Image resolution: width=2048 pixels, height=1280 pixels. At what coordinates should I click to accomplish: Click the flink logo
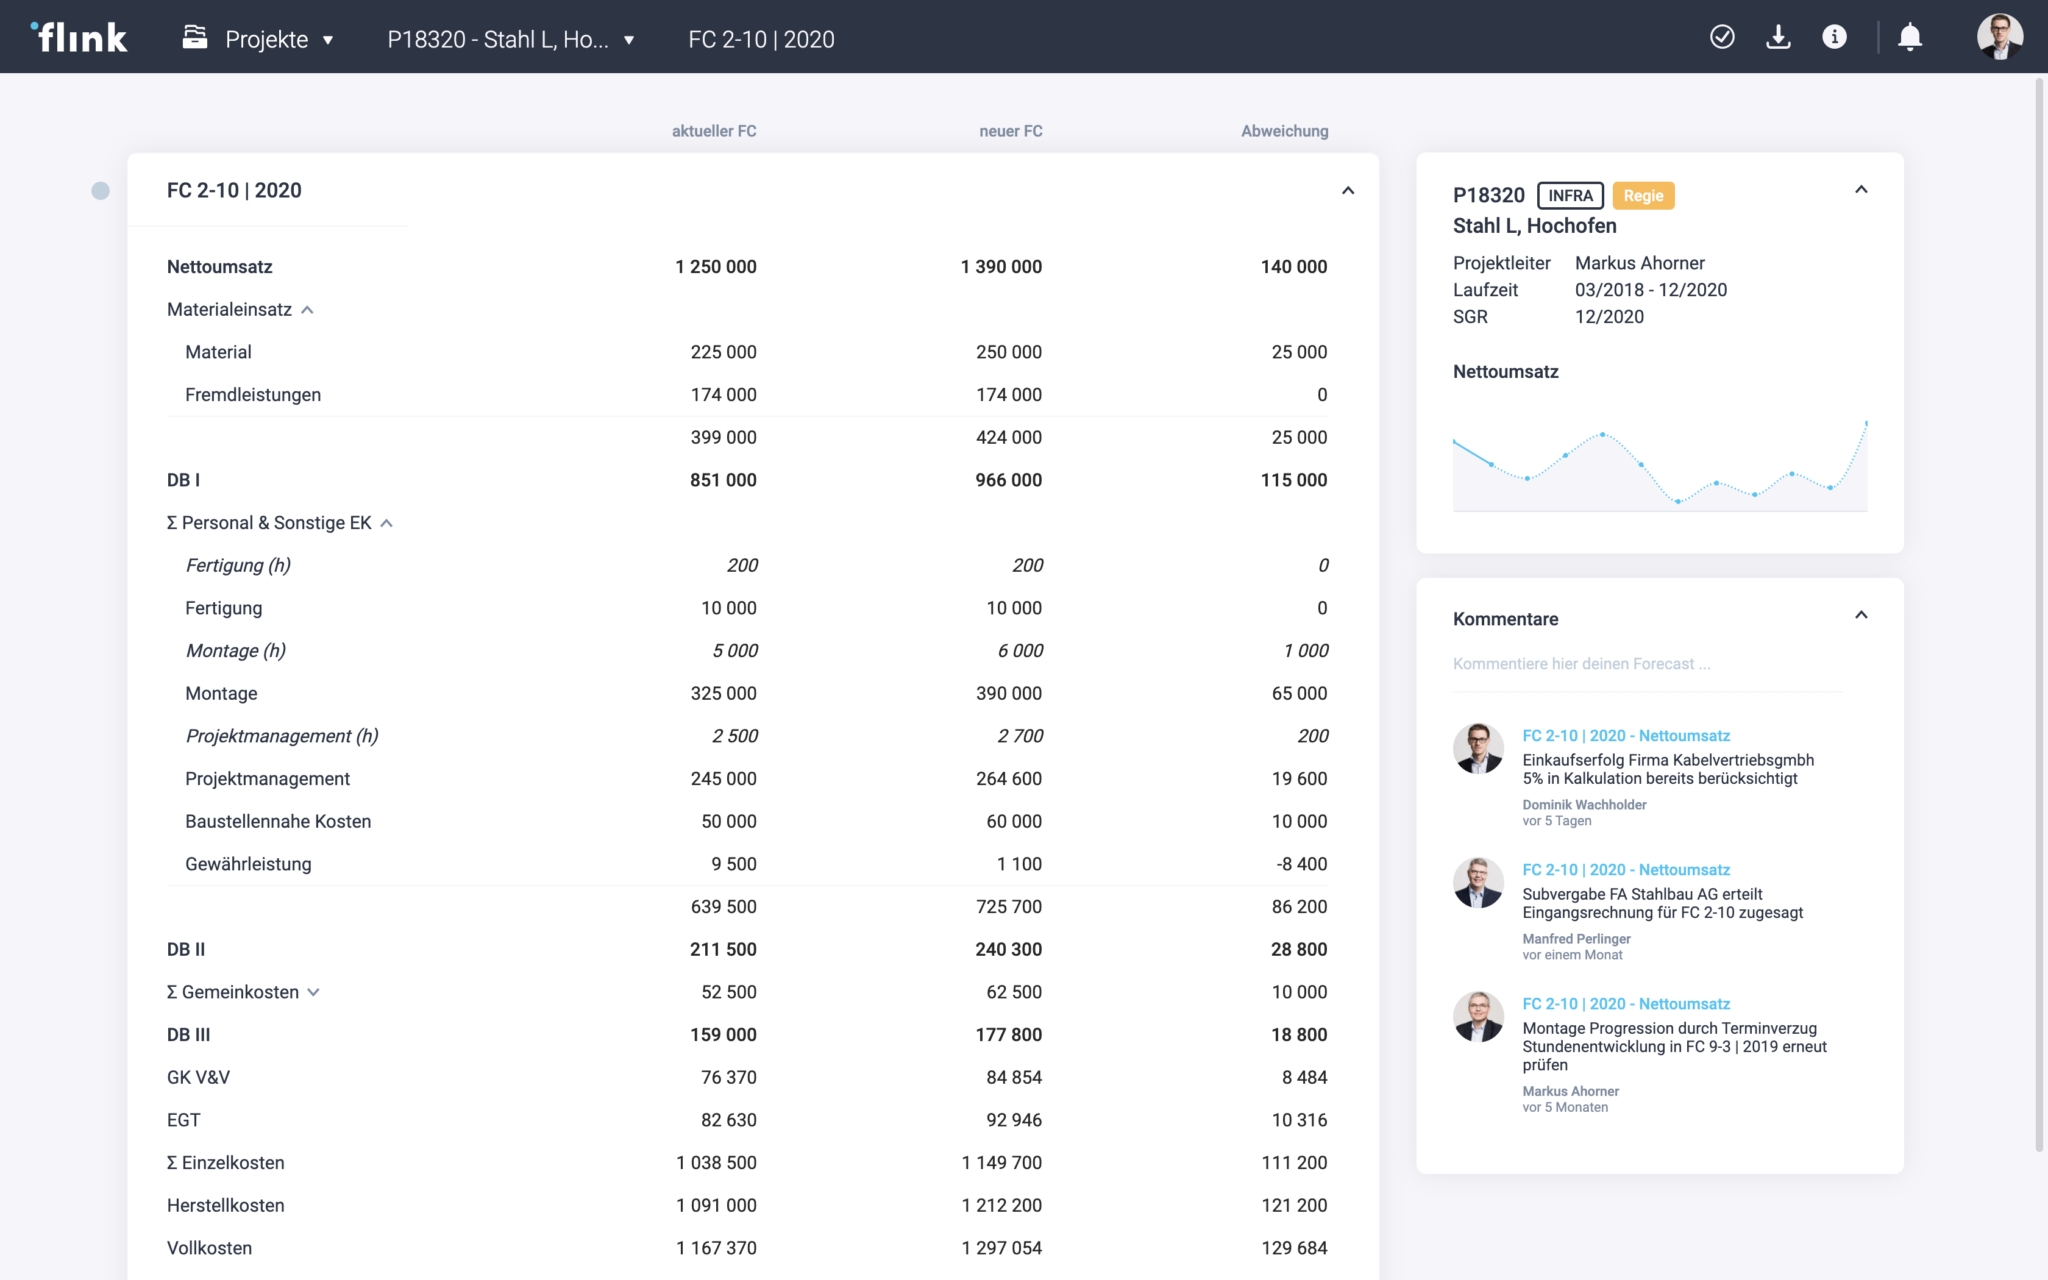[x=79, y=37]
